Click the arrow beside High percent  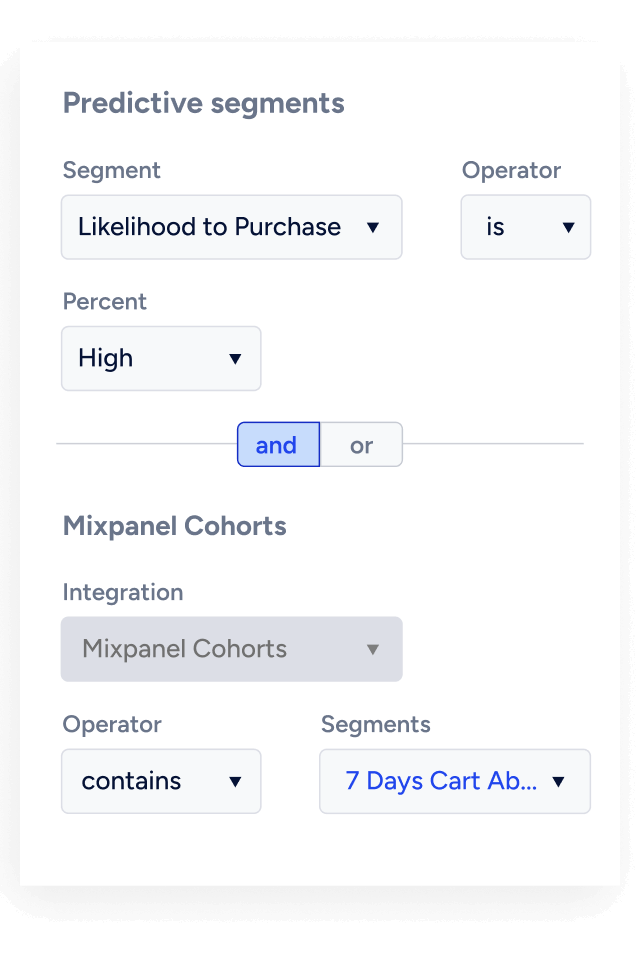click(x=237, y=359)
